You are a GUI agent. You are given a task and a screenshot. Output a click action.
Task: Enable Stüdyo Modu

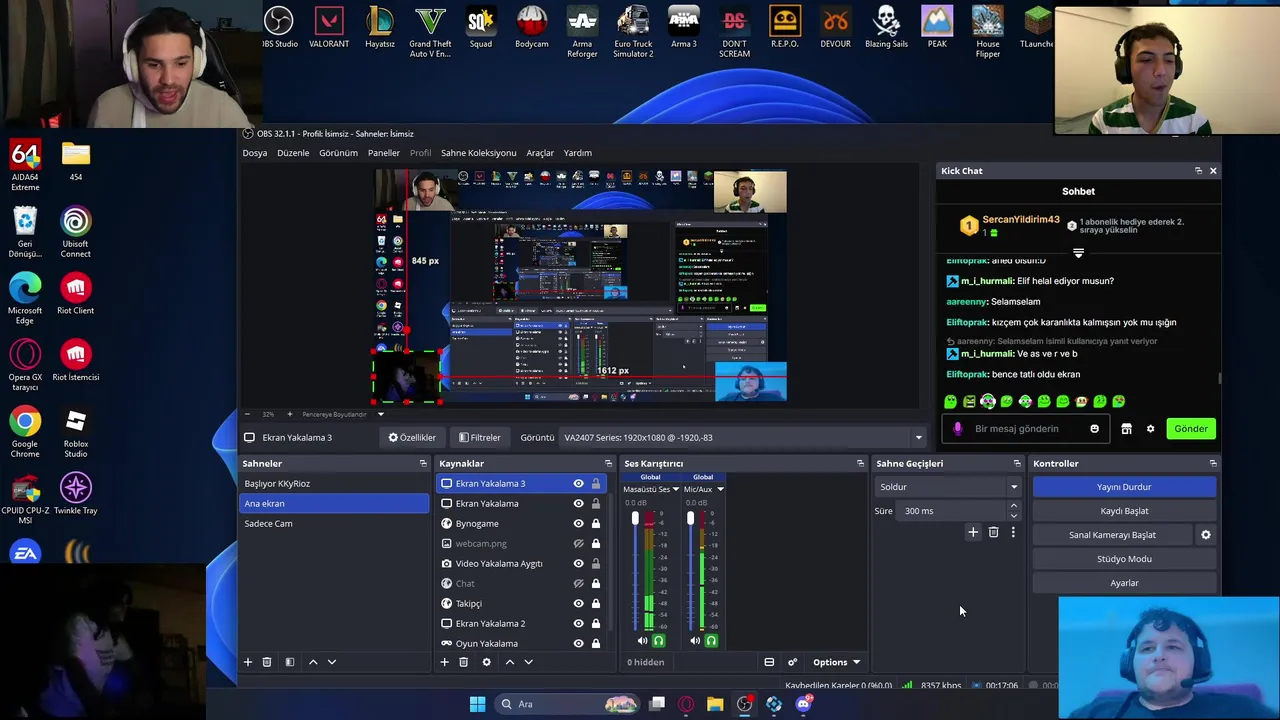[1124, 559]
